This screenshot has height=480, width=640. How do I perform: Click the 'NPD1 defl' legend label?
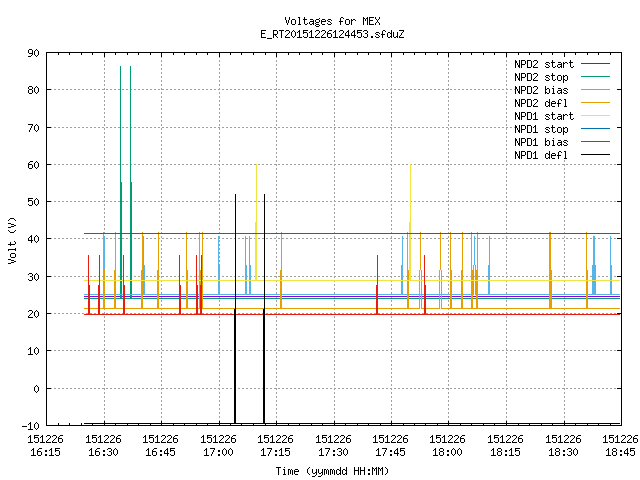point(541,155)
